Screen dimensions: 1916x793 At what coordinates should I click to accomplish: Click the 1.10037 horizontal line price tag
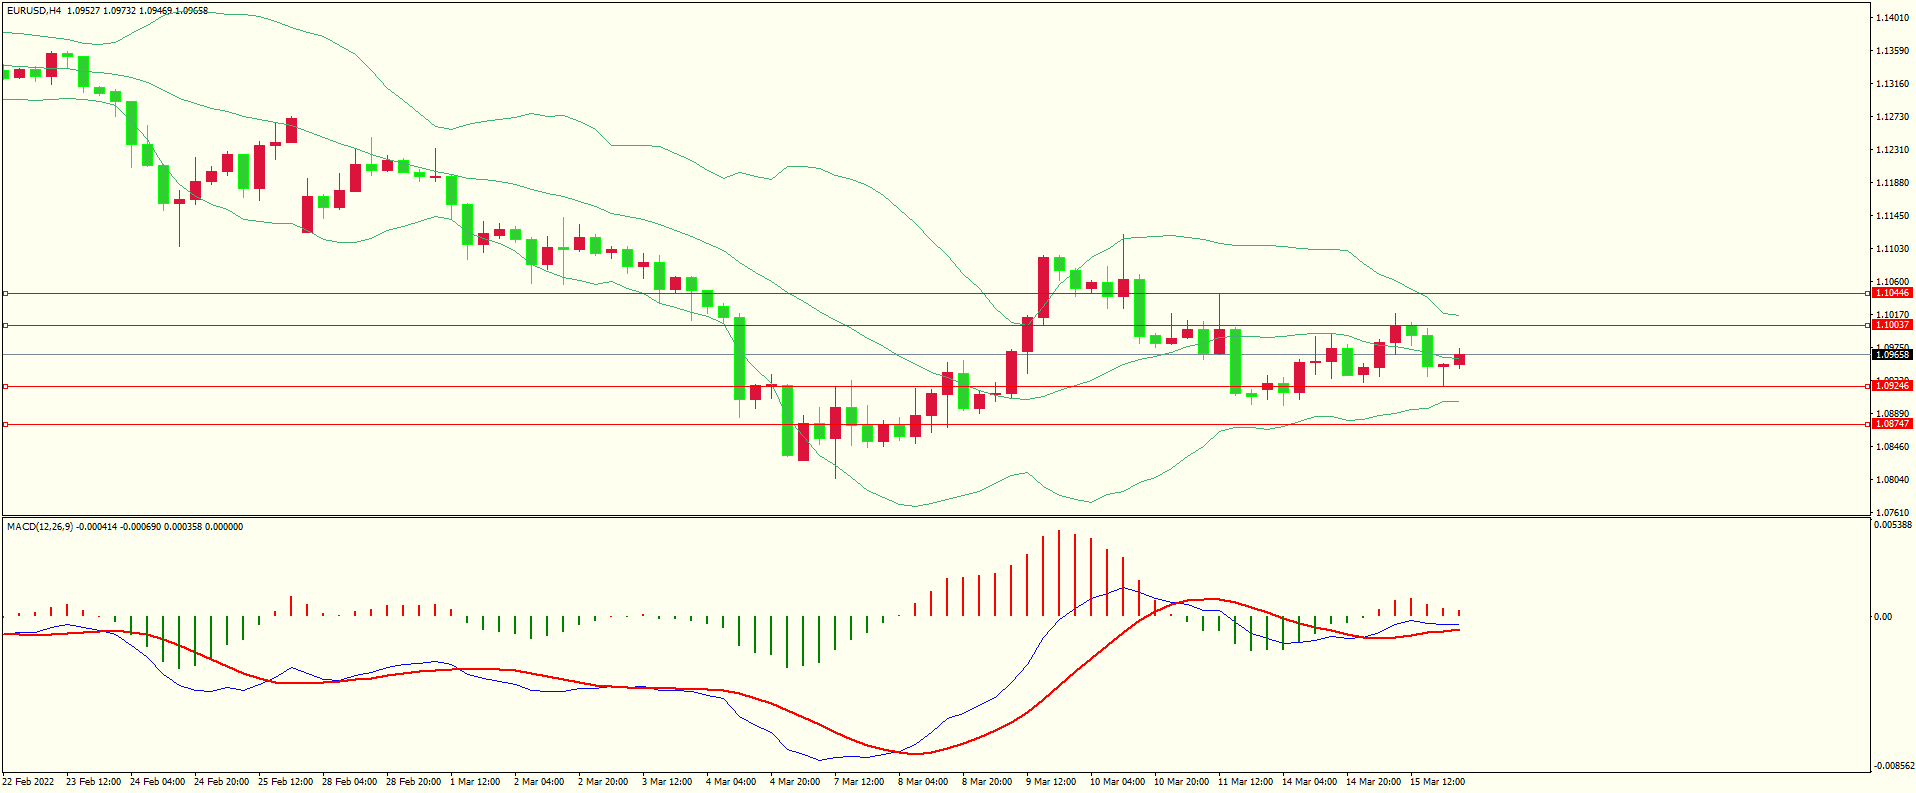pyautogui.click(x=1892, y=325)
